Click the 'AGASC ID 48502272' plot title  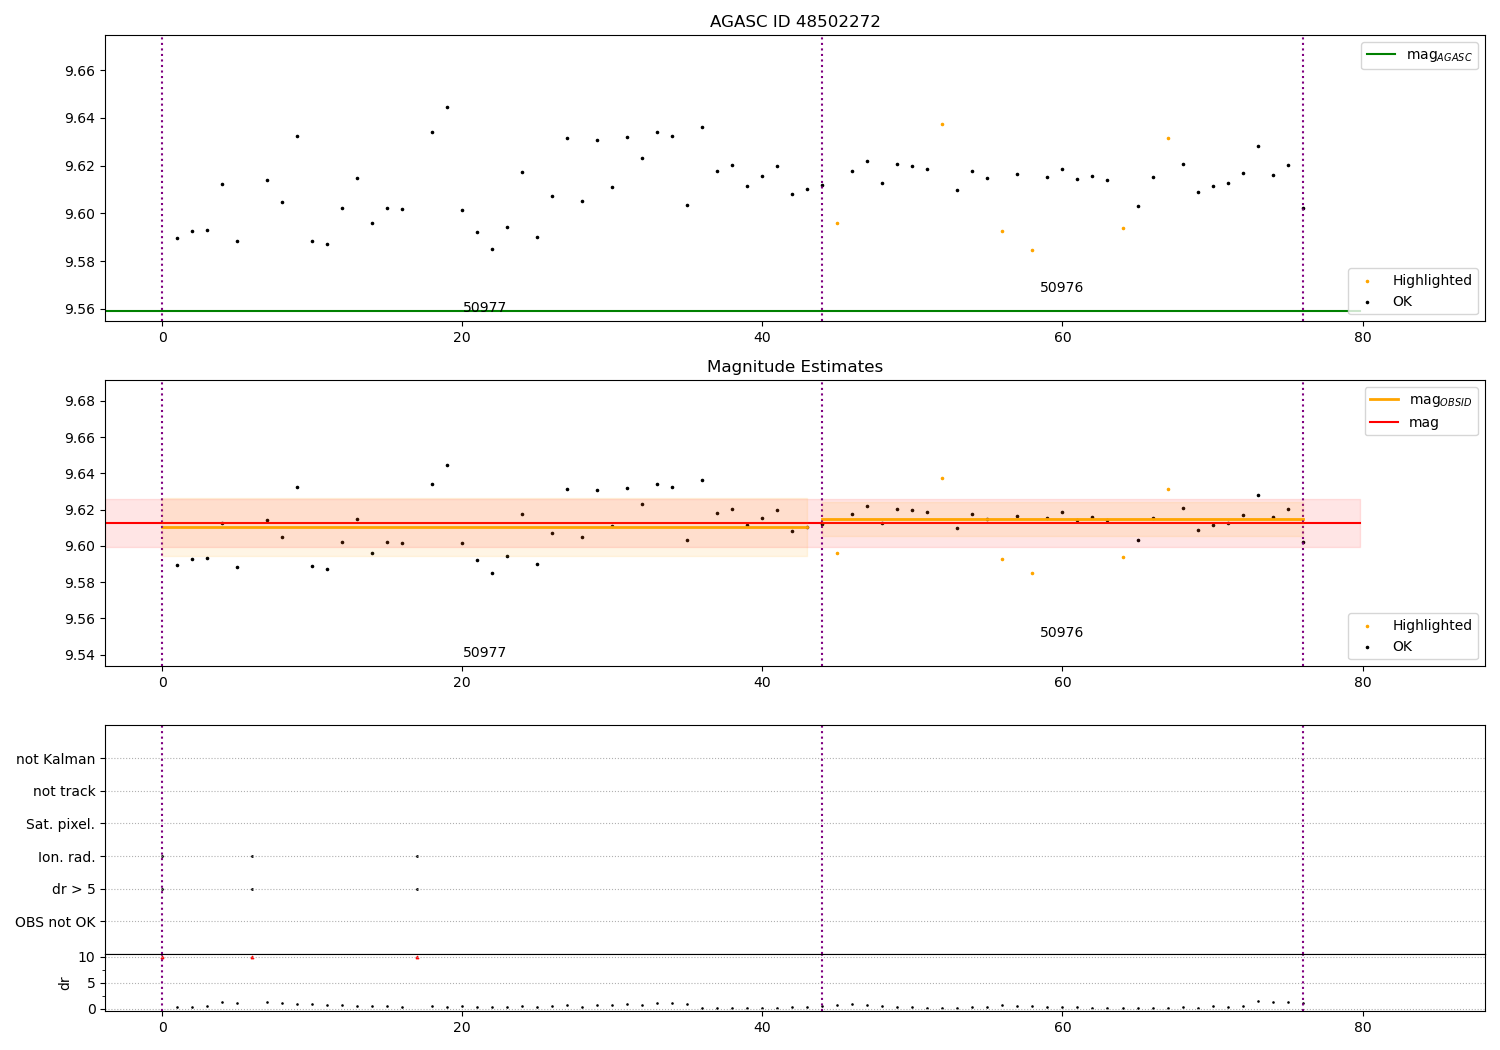point(795,22)
